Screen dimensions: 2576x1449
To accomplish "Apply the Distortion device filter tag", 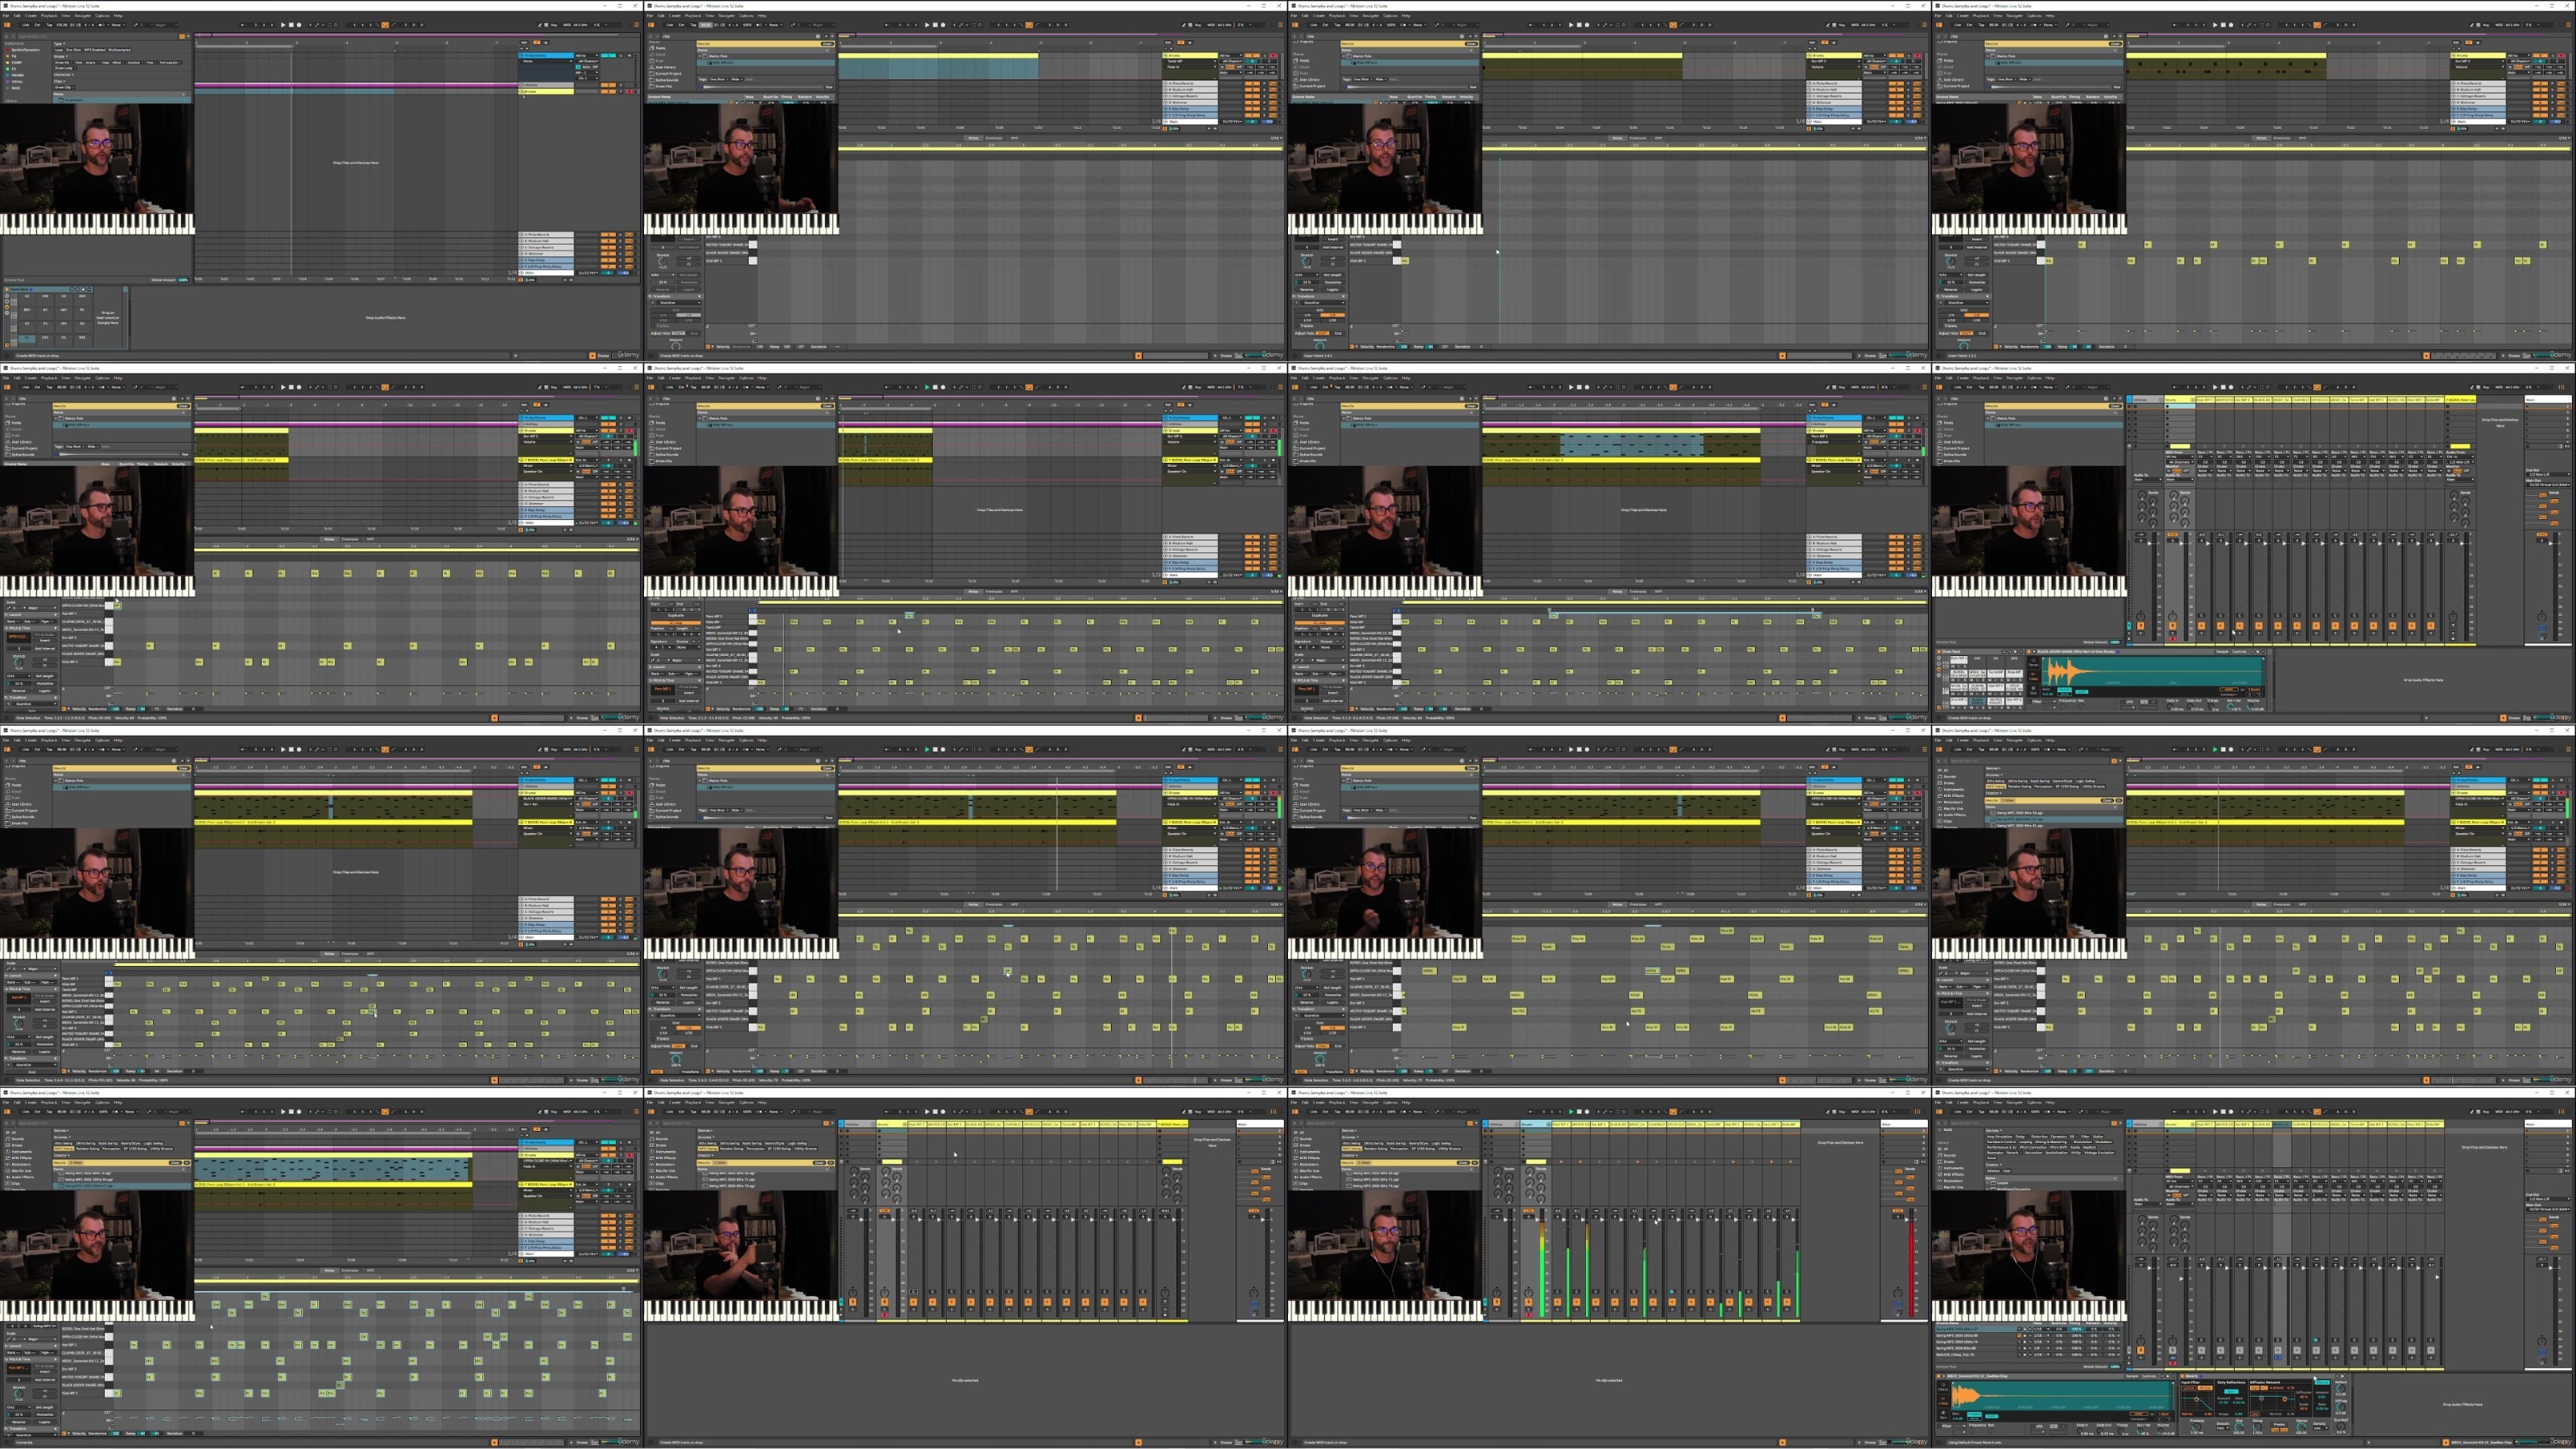I will coord(2040,1137).
